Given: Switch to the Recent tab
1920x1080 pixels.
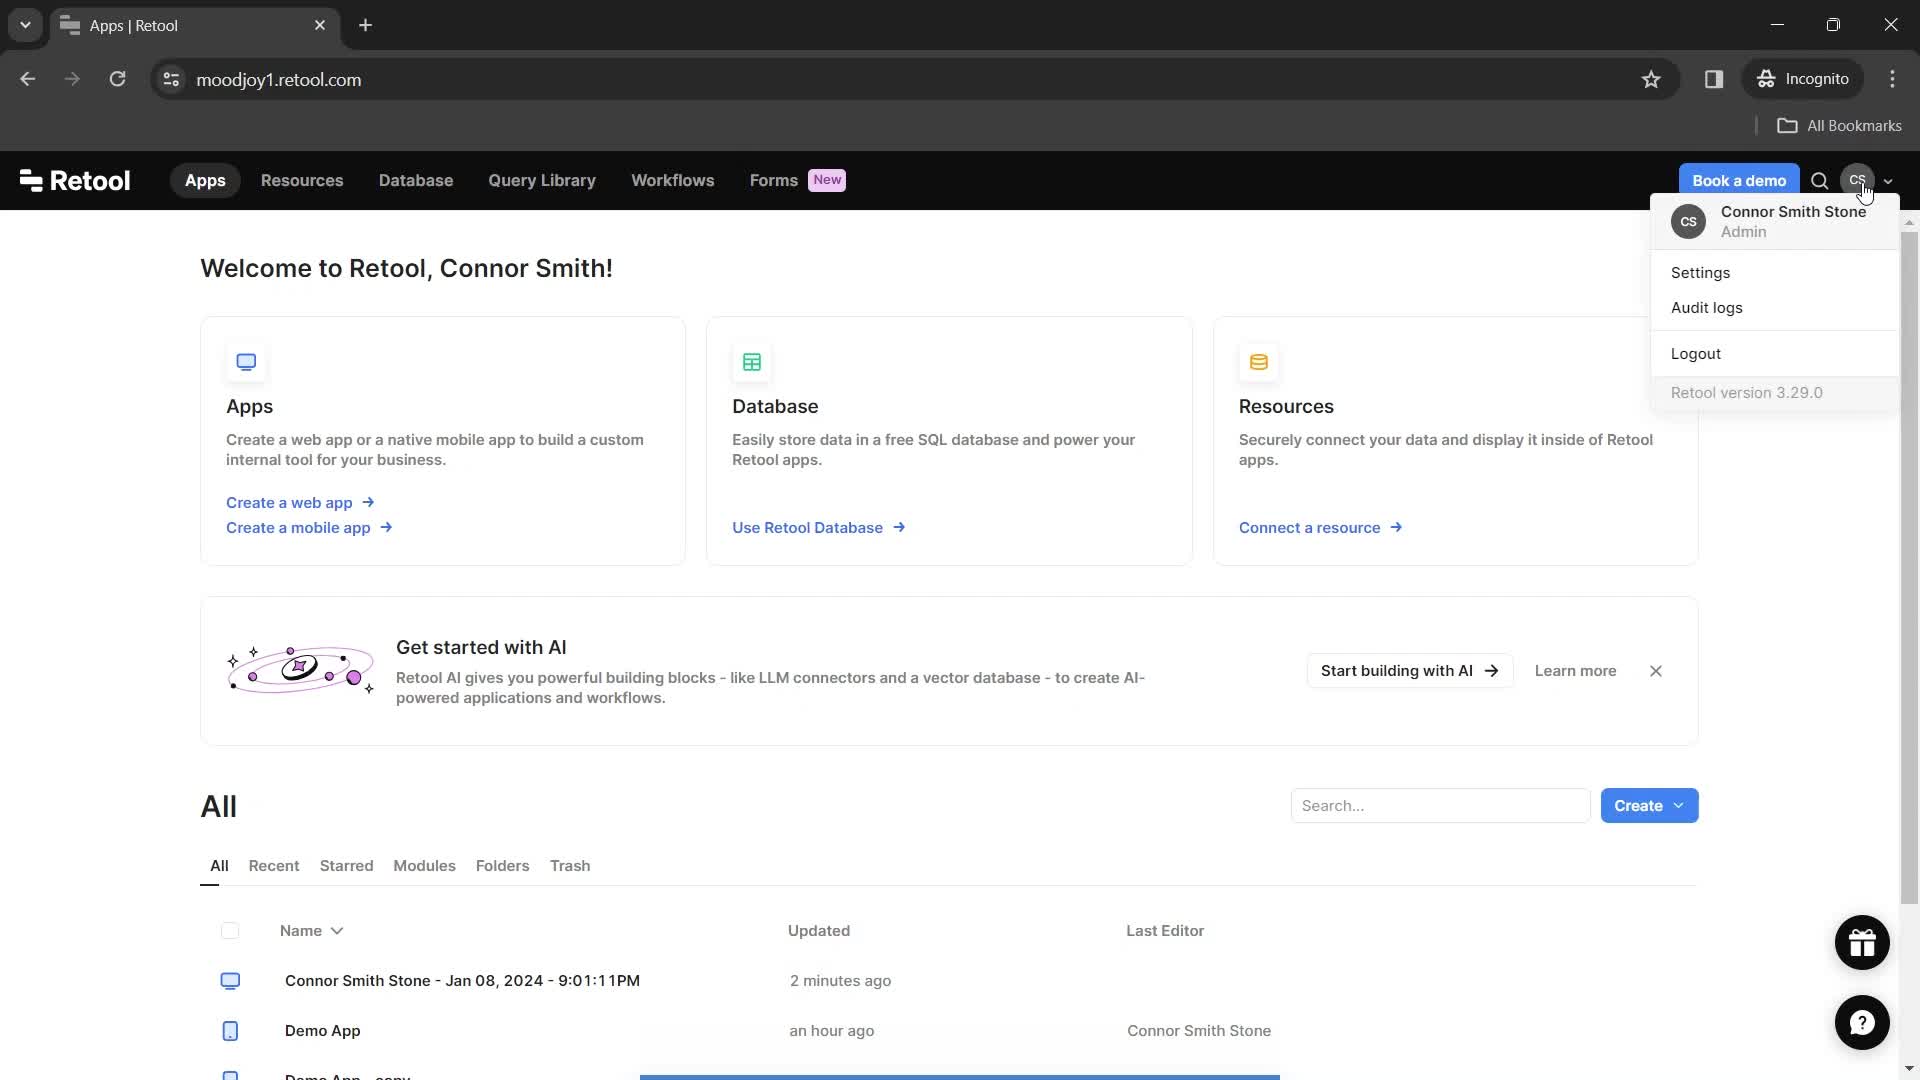Looking at the screenshot, I should click(x=273, y=865).
